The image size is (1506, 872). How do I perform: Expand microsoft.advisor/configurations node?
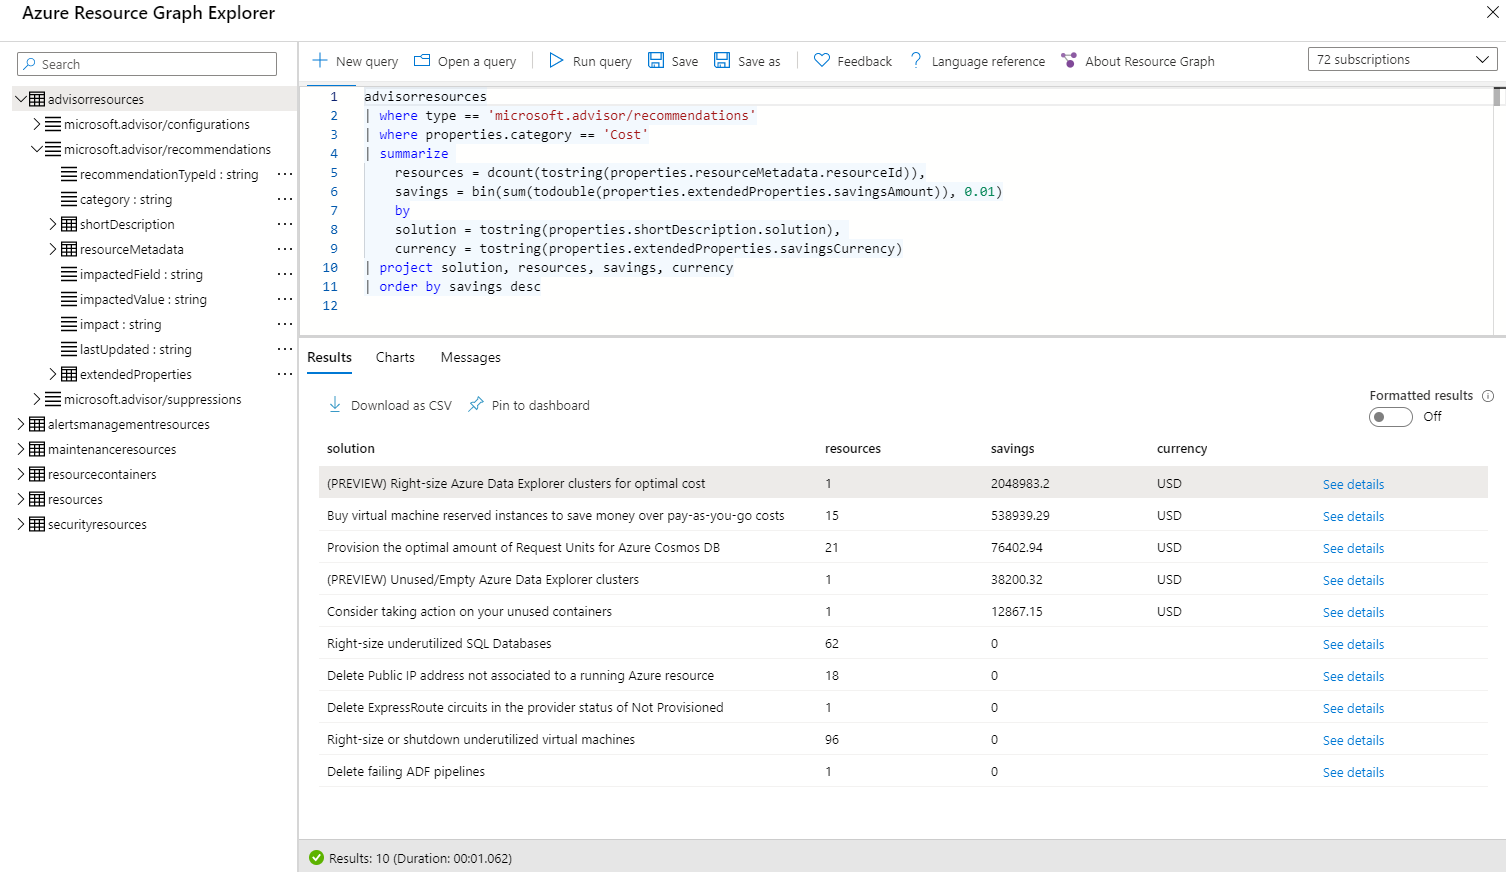(x=36, y=124)
